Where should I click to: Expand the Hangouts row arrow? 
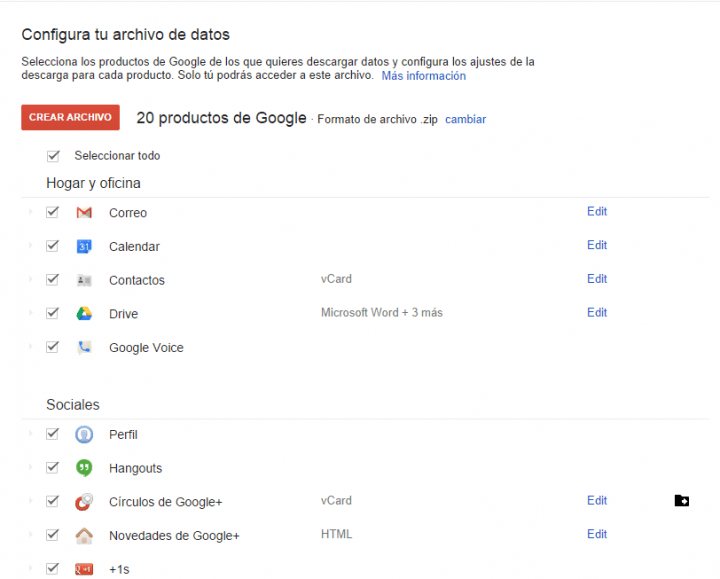31,467
